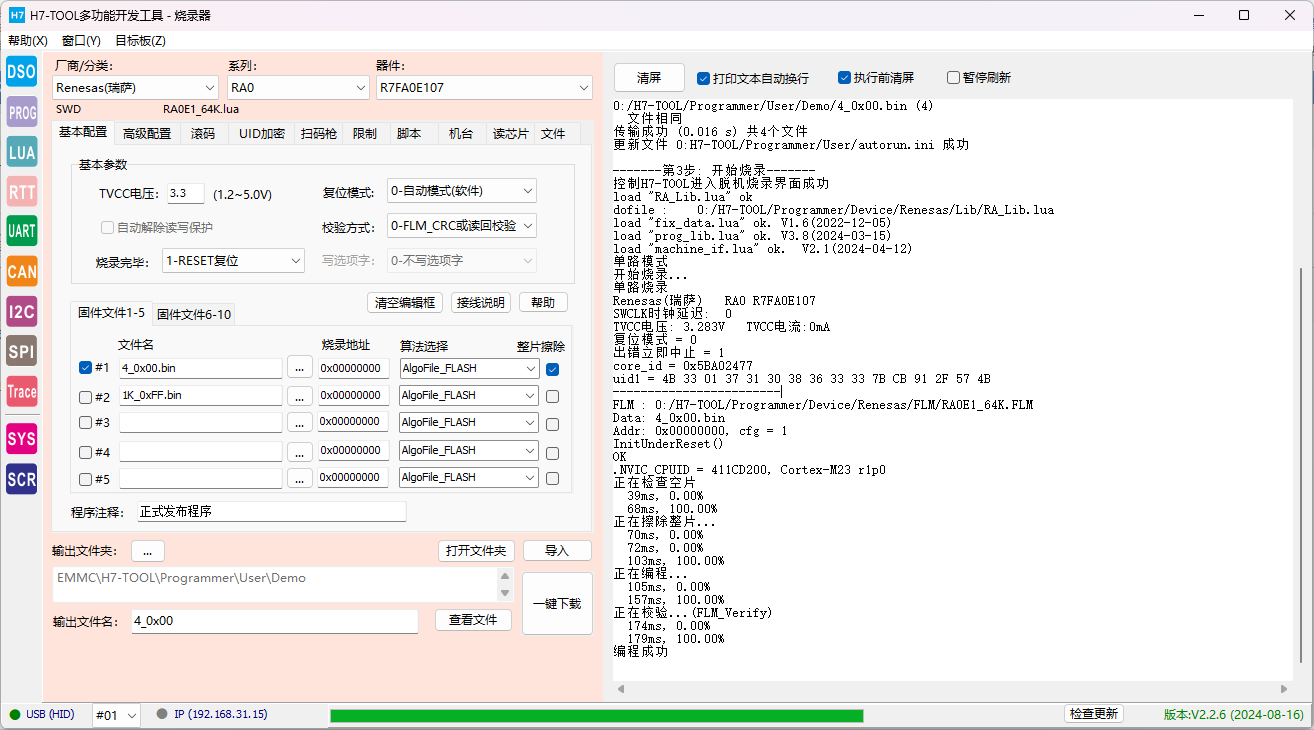Open the 目标板(Z) menu
This screenshot has height=730, width=1314.
click(140, 41)
